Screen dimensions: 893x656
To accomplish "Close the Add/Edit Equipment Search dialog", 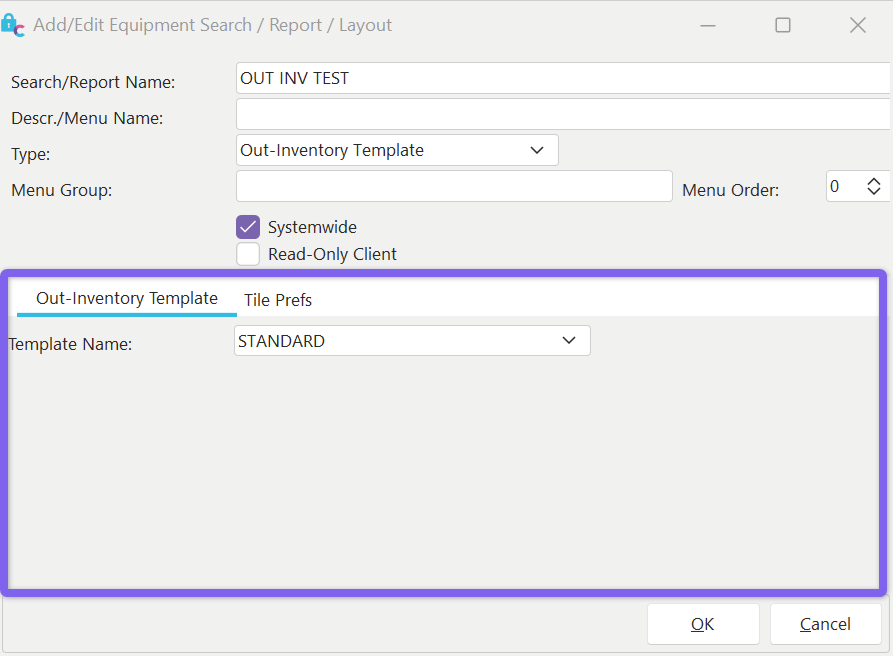I will coord(857,25).
